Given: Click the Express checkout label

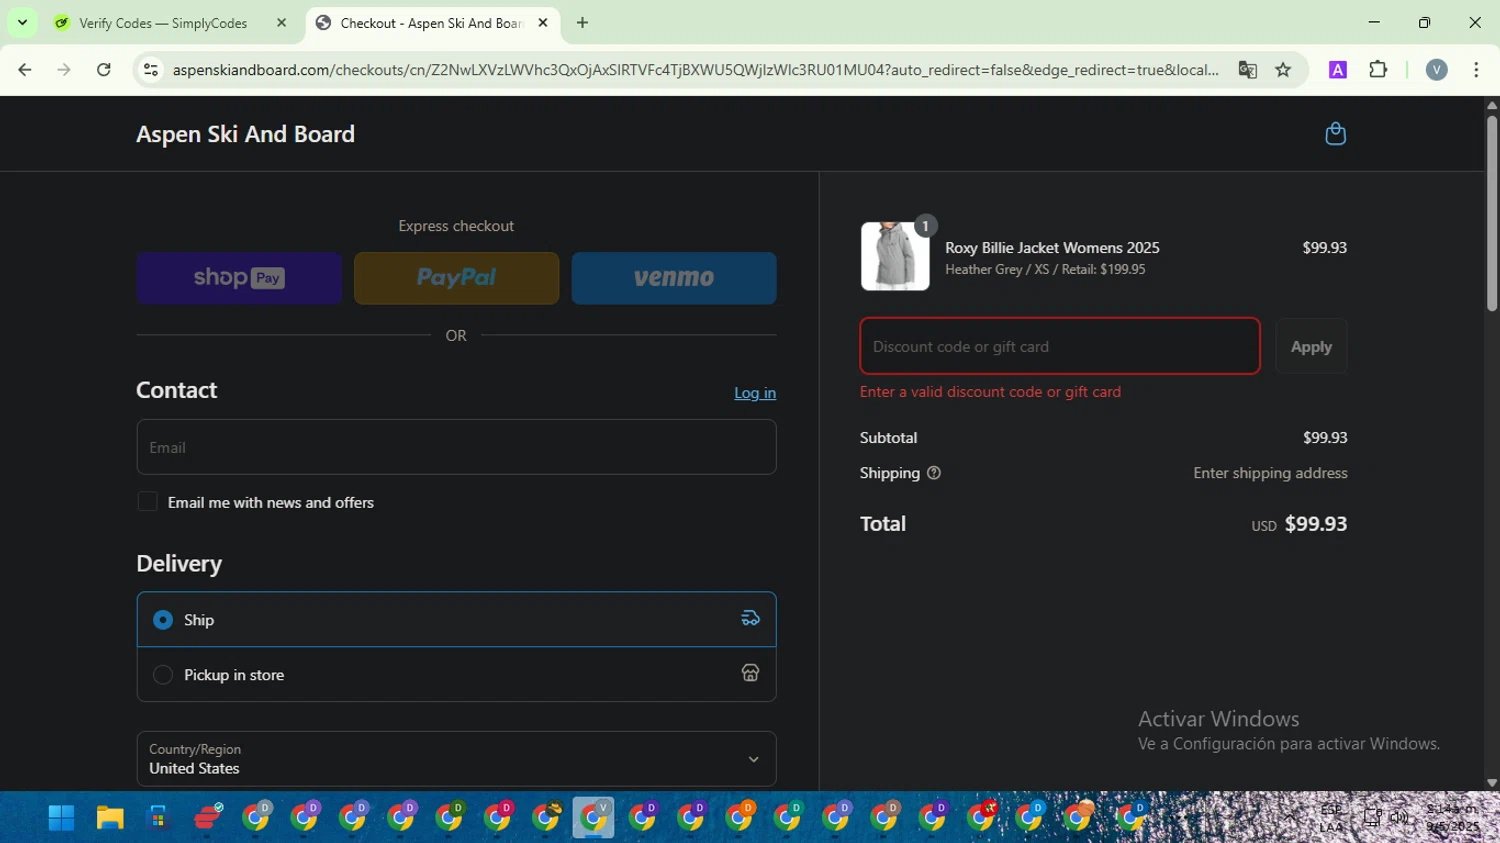Looking at the screenshot, I should 456,226.
